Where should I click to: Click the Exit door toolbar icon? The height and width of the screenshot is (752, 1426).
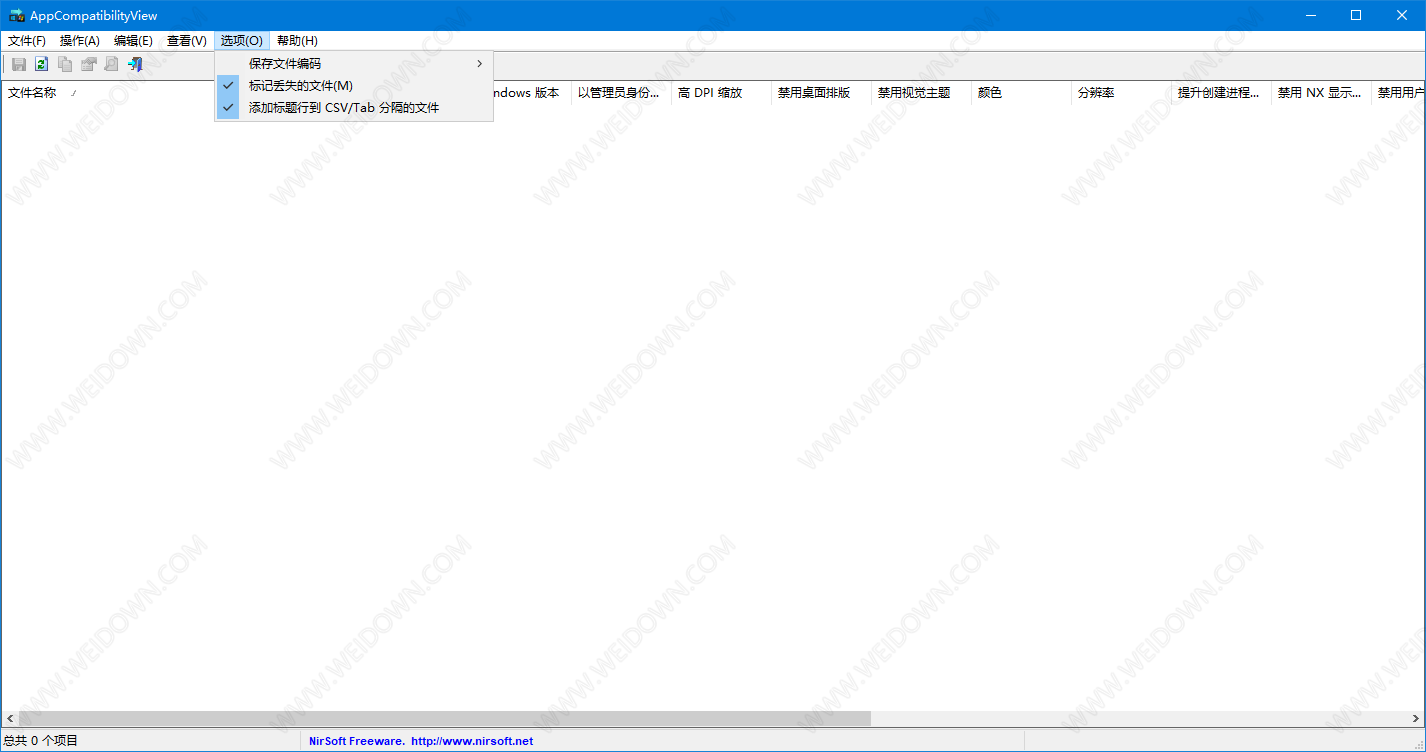(x=135, y=64)
